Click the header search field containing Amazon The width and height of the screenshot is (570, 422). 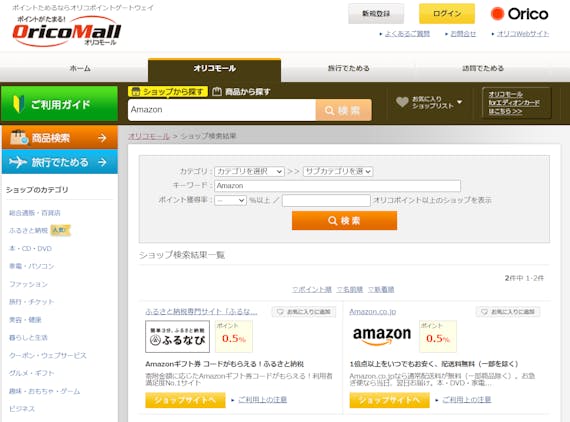pyautogui.click(x=222, y=110)
